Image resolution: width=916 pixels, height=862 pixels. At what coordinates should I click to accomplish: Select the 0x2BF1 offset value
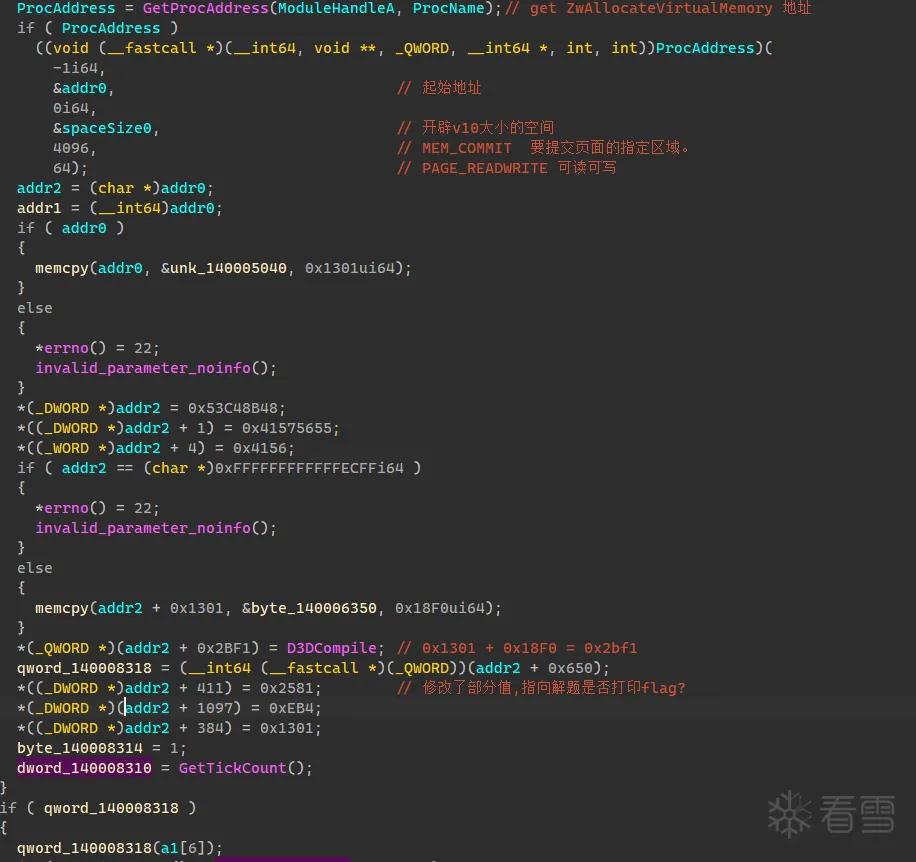[x=224, y=648]
